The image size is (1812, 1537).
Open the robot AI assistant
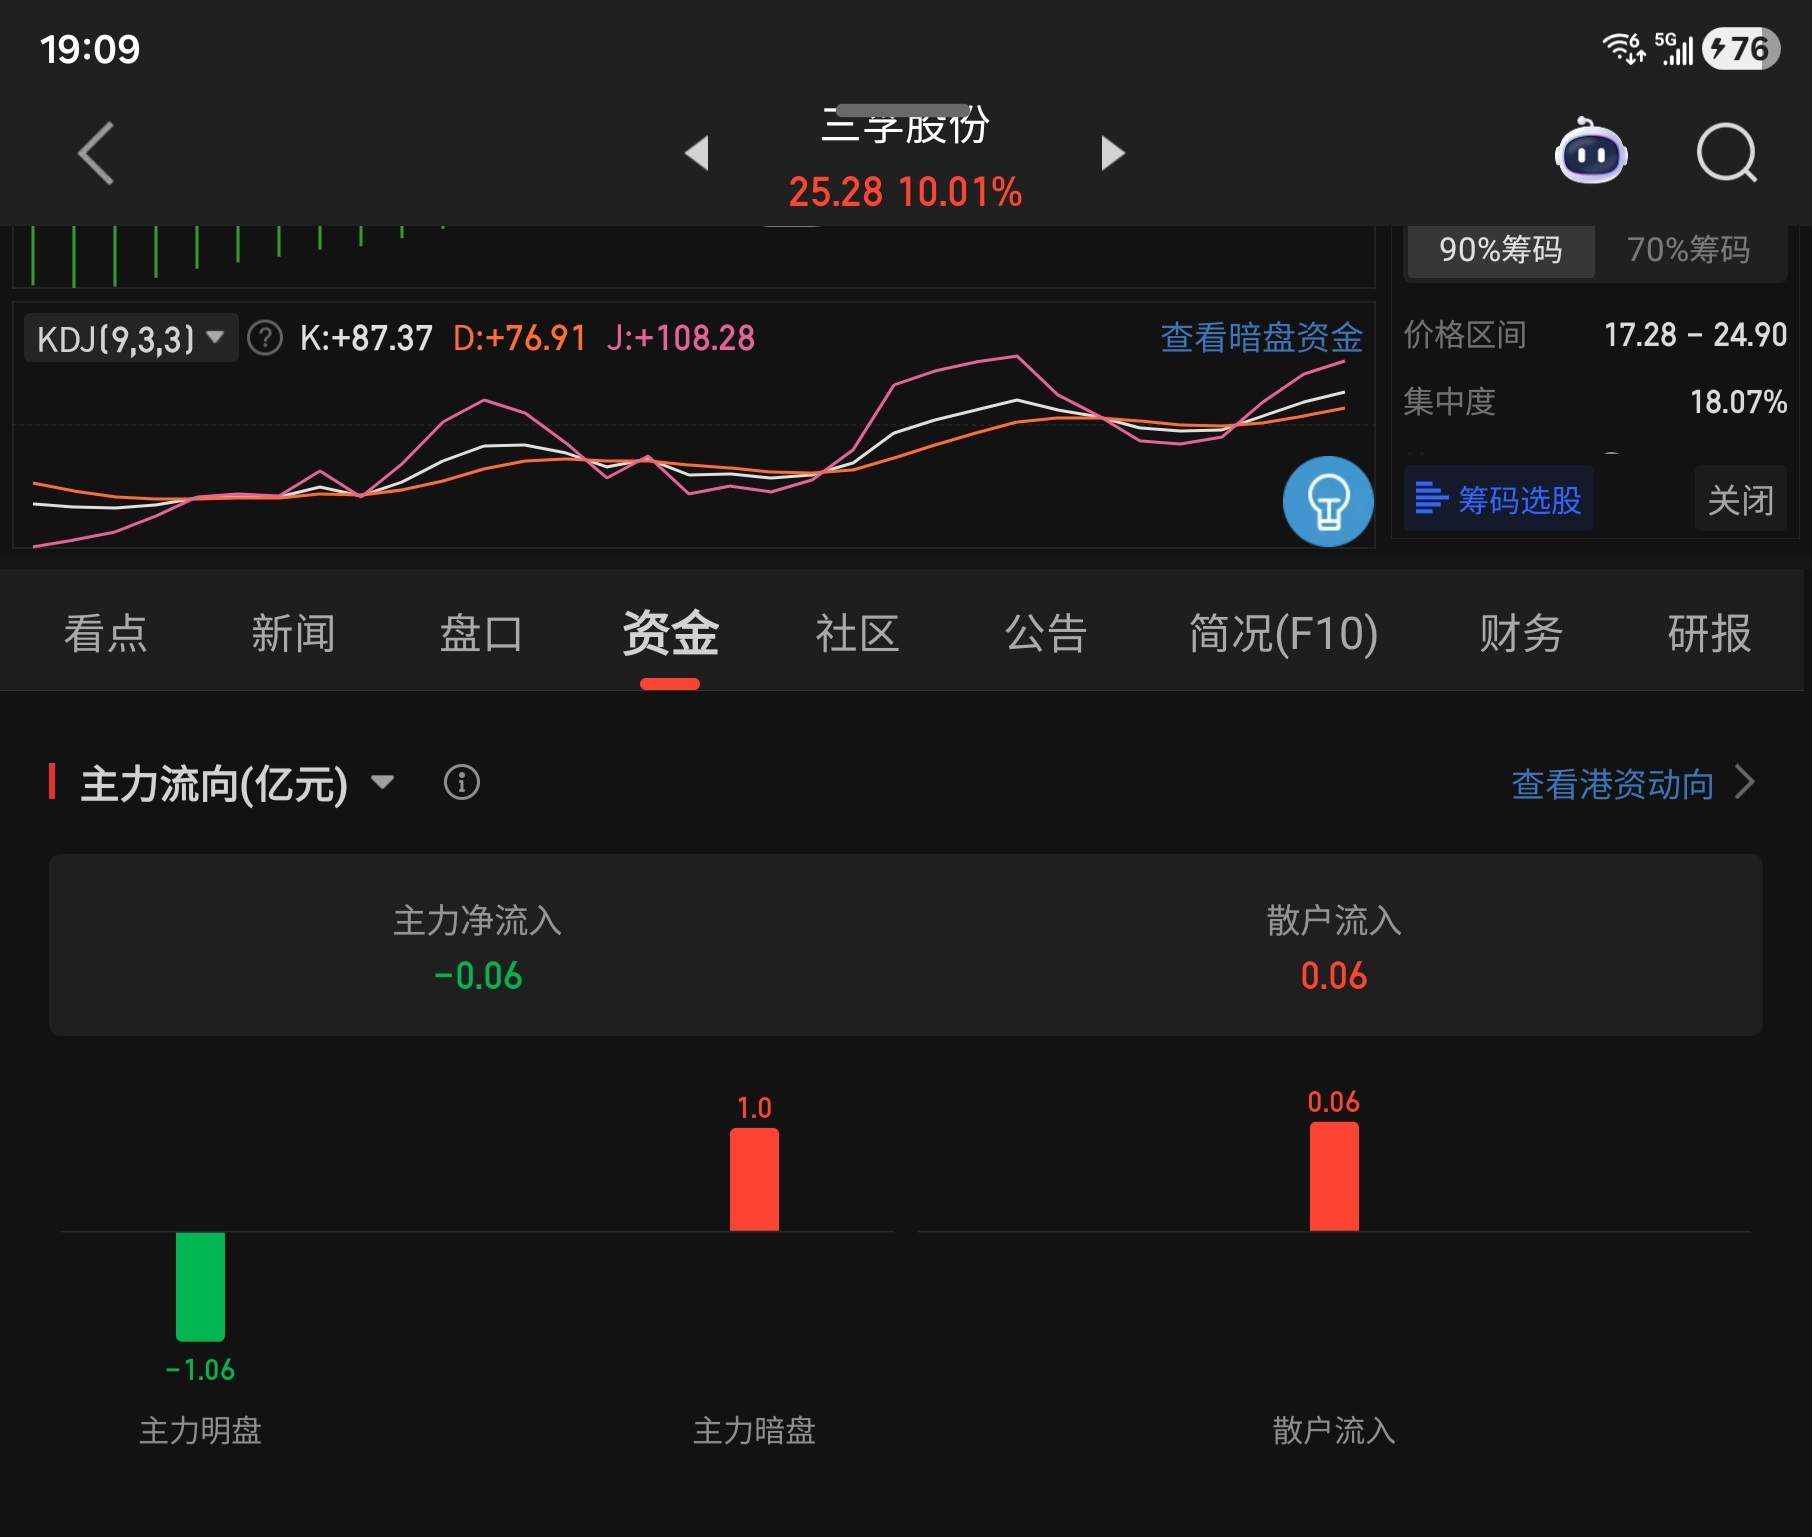tap(1591, 151)
